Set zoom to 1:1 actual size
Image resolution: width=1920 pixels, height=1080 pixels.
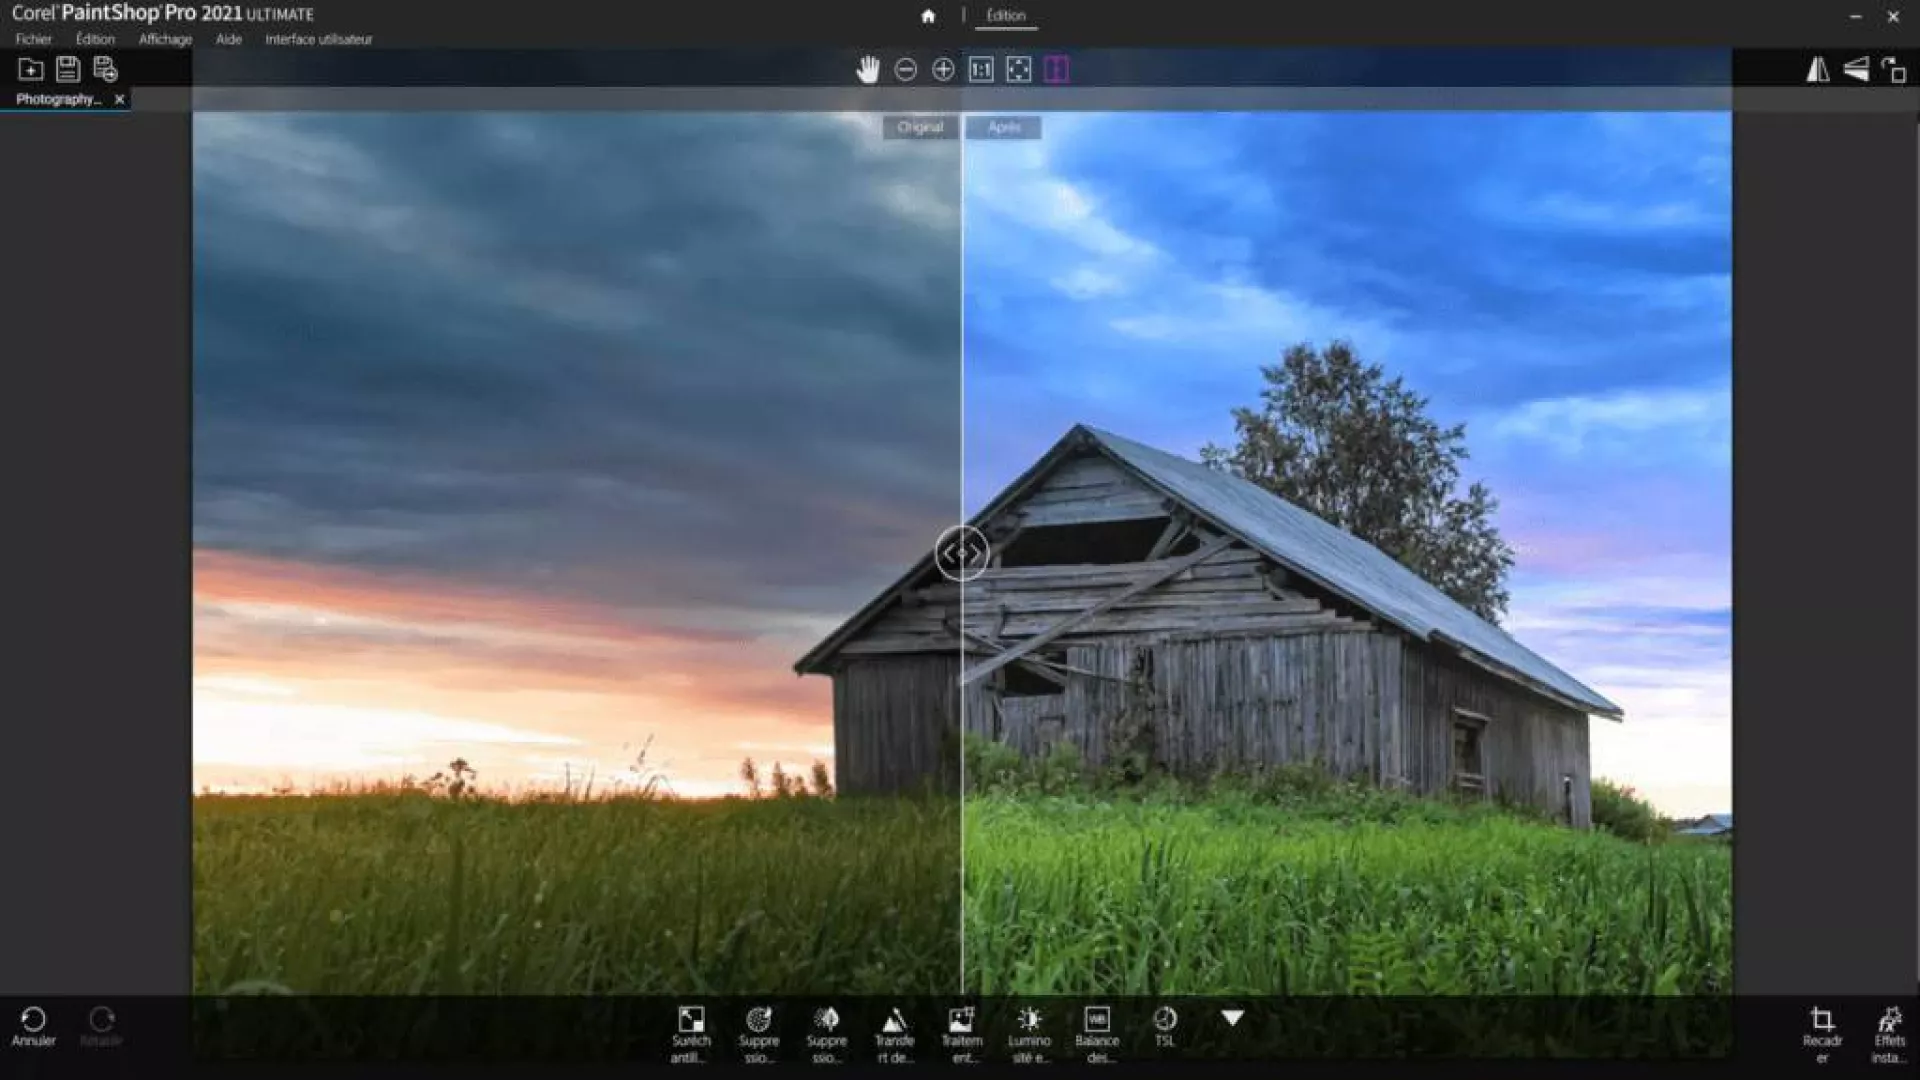click(981, 69)
